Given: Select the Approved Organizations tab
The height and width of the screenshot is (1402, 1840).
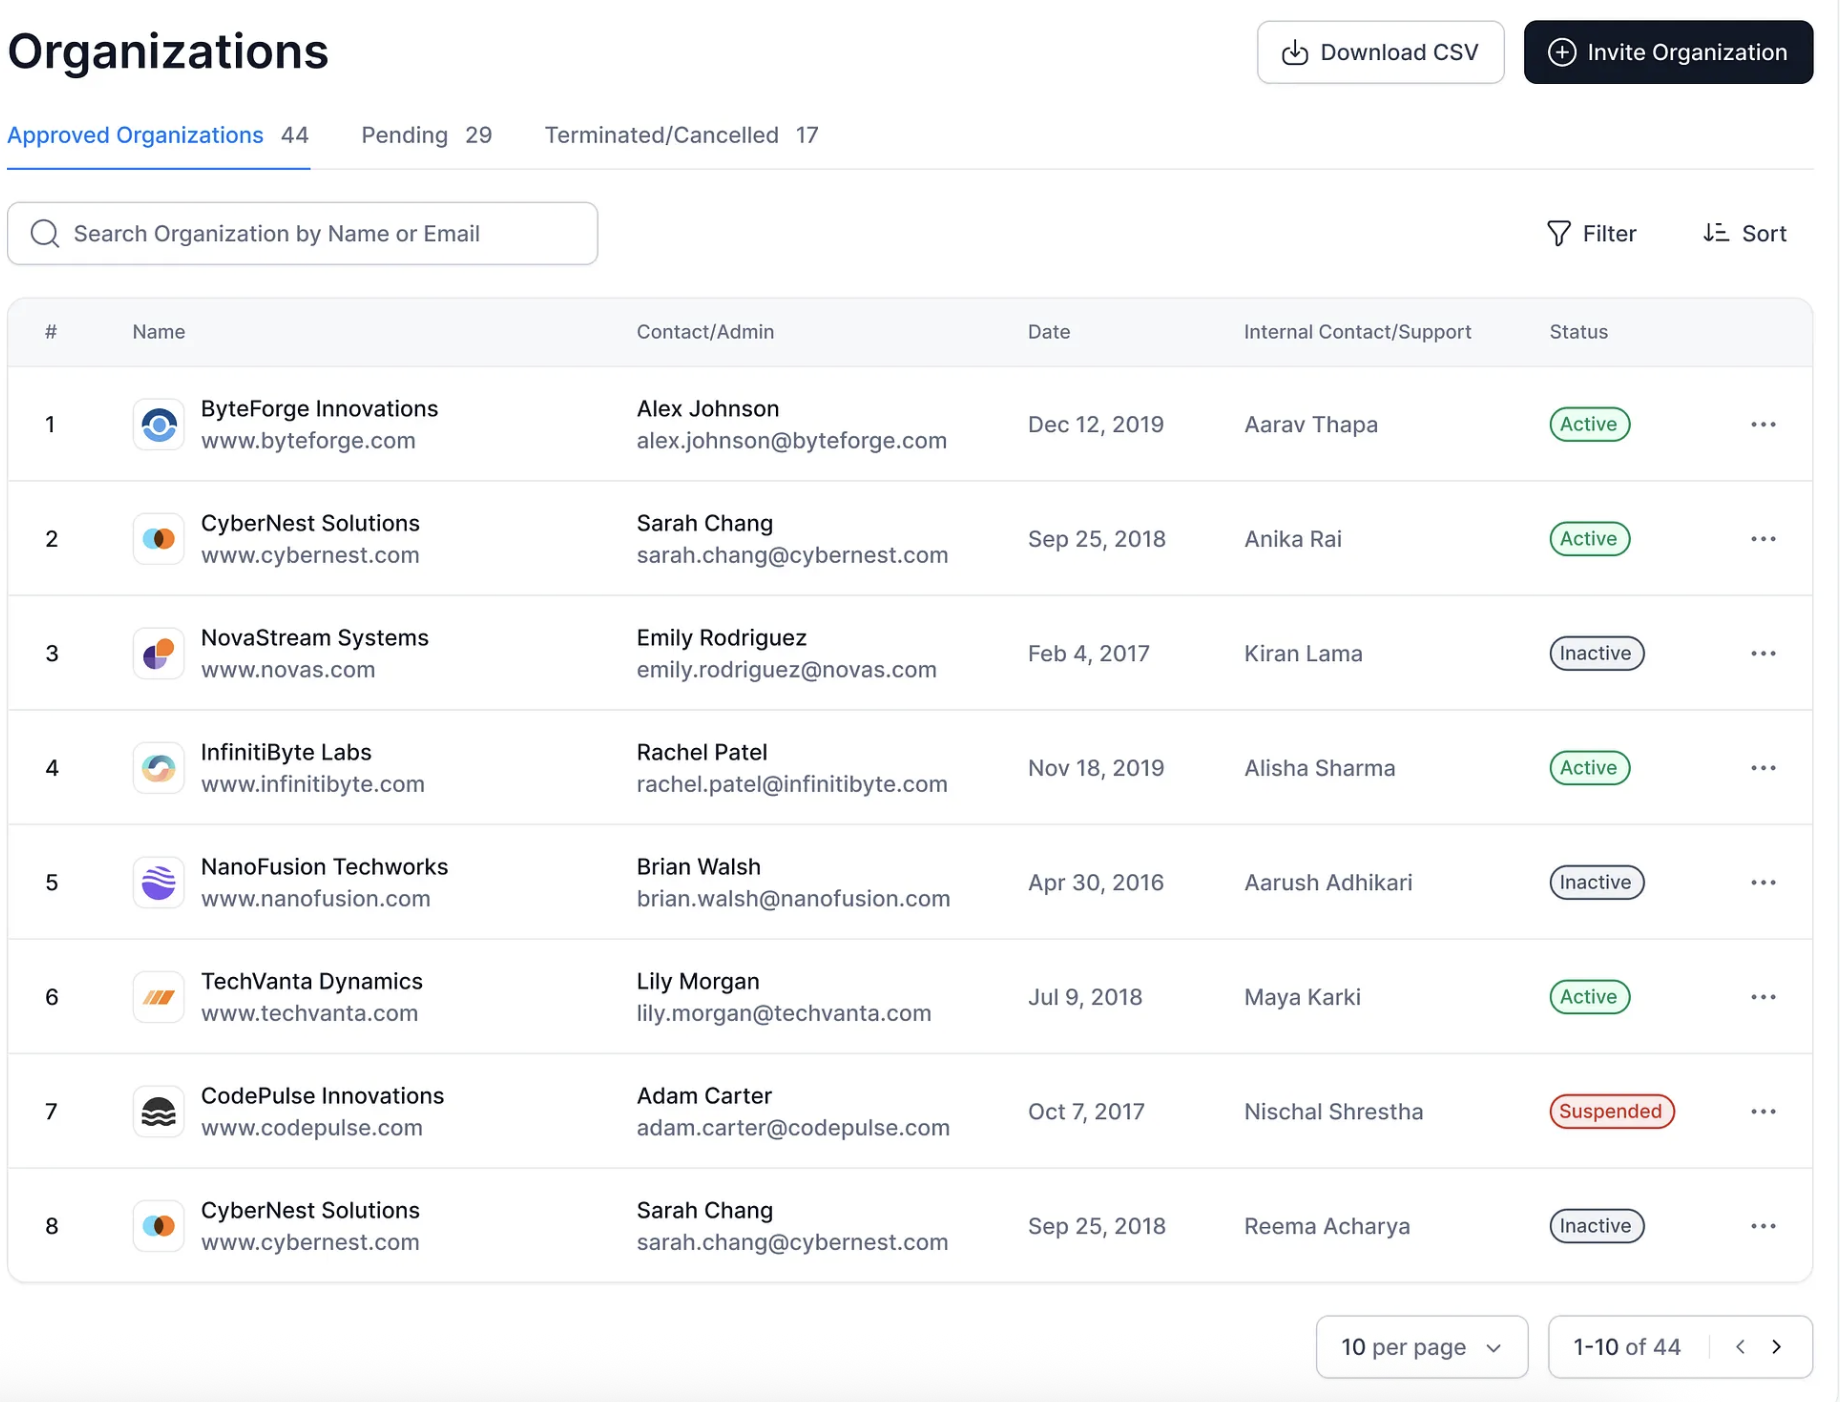Looking at the screenshot, I should pyautogui.click(x=158, y=135).
